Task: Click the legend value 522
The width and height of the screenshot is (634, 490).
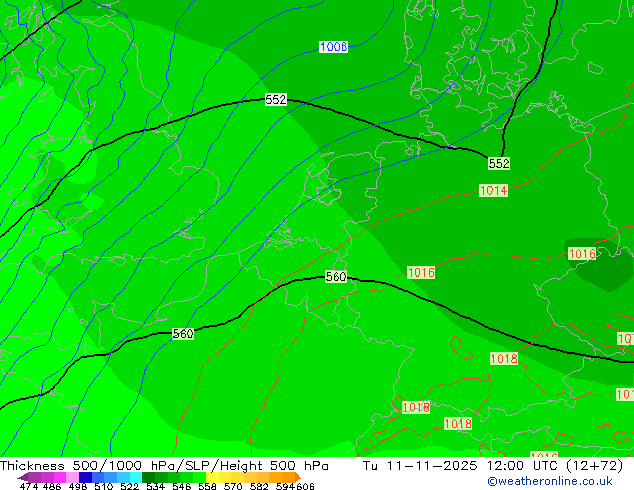Action: point(129,486)
